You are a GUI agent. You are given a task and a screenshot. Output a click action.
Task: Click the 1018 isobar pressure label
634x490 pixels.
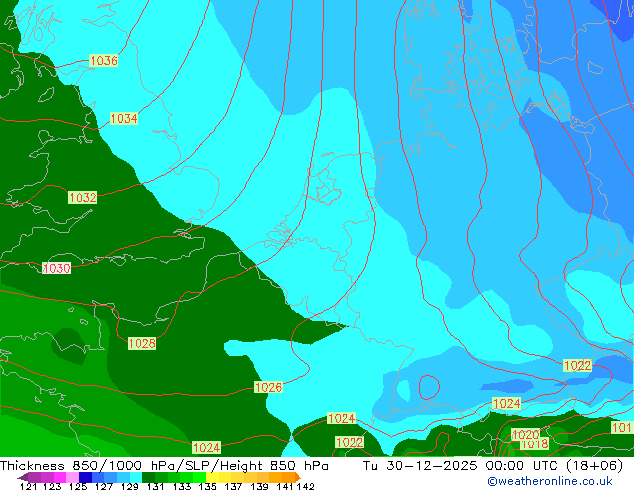tap(534, 444)
